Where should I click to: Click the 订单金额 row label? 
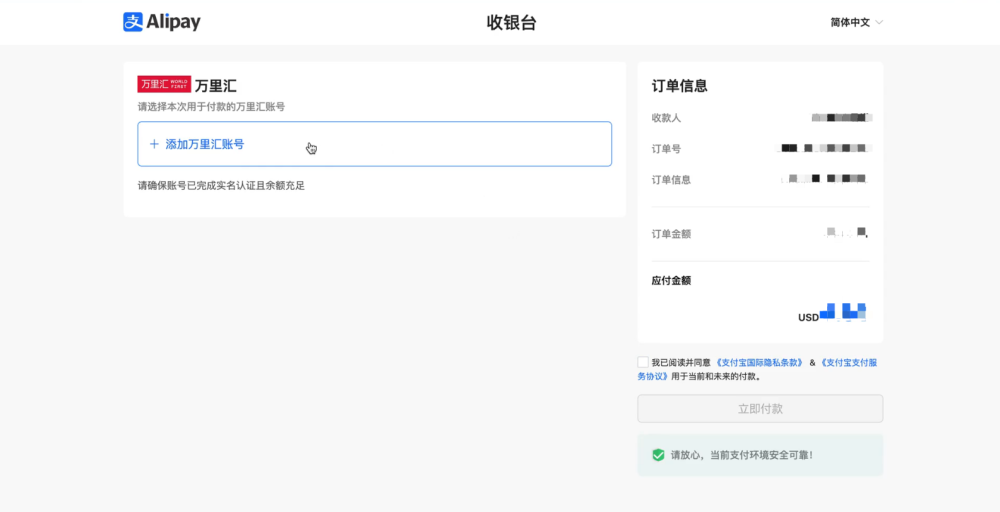click(x=671, y=234)
